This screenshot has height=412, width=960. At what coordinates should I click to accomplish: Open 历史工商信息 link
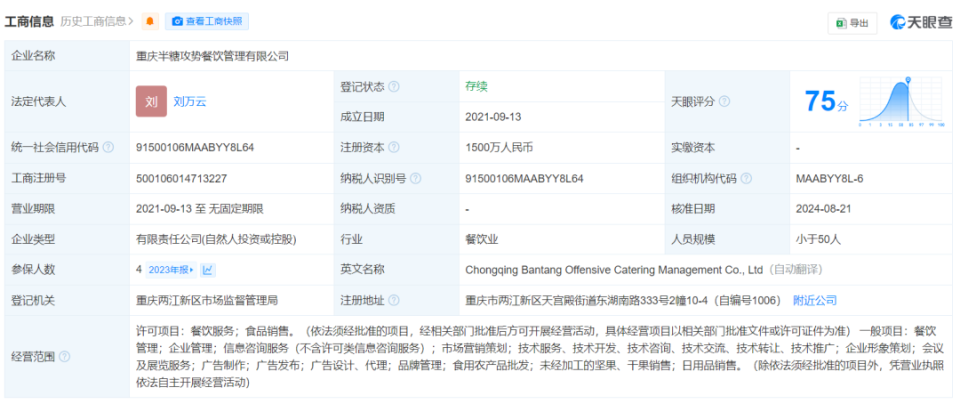[96, 21]
